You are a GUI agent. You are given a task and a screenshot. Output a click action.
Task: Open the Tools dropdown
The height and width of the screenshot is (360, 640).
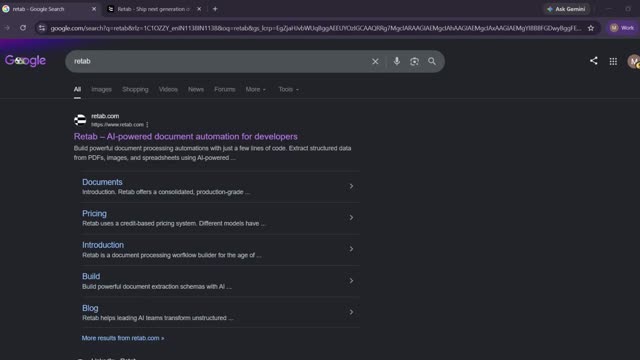coord(288,89)
